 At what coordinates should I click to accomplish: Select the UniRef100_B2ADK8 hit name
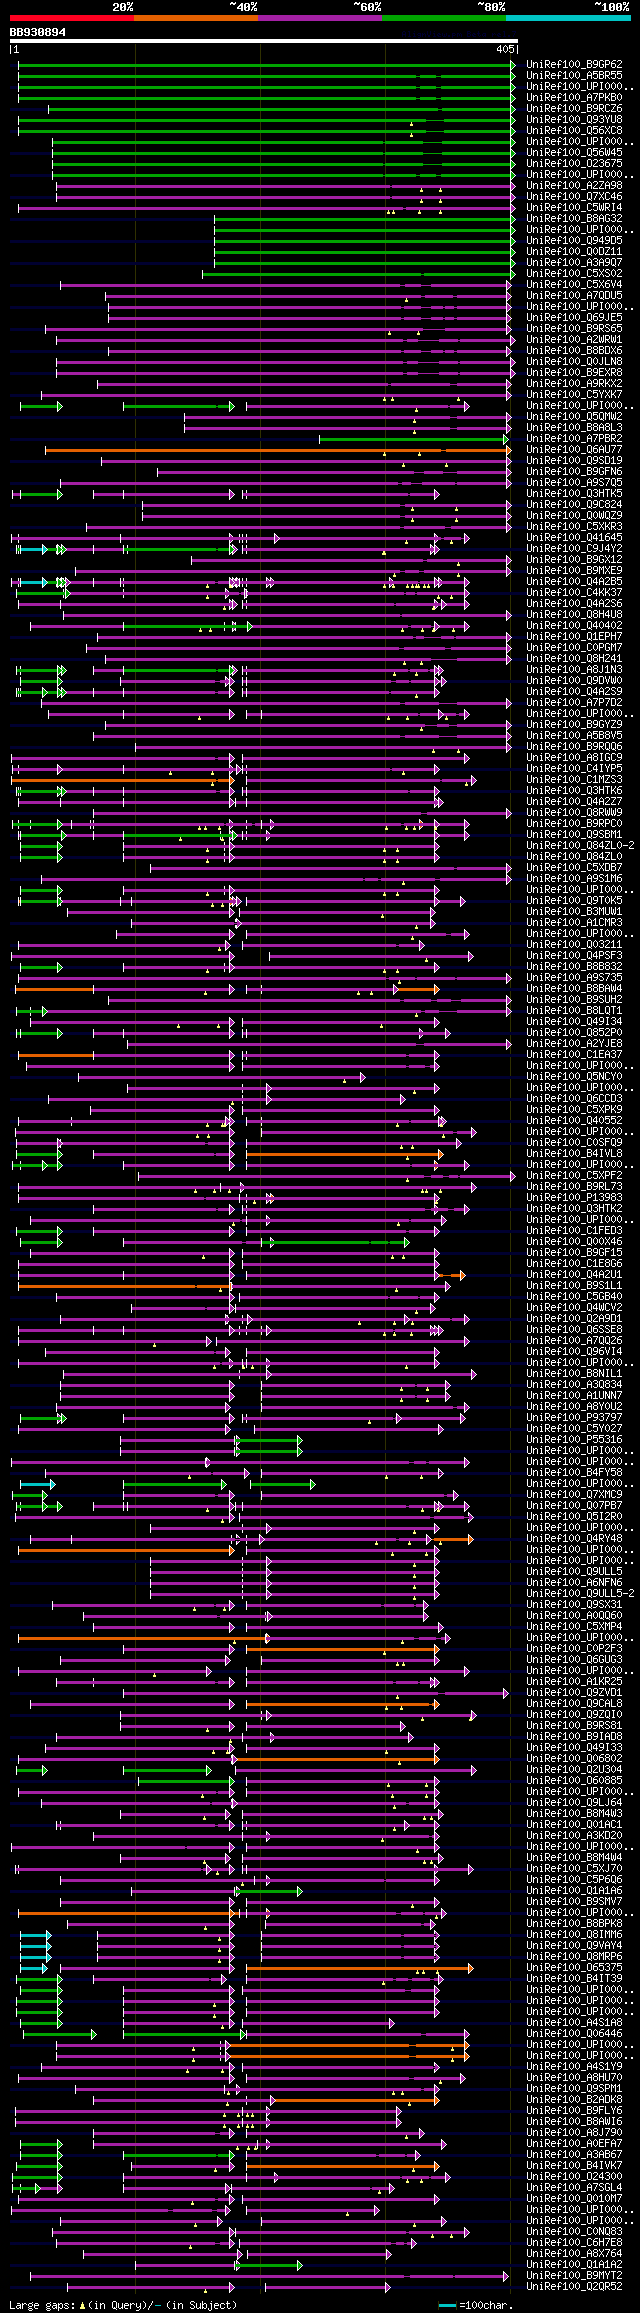(574, 2099)
